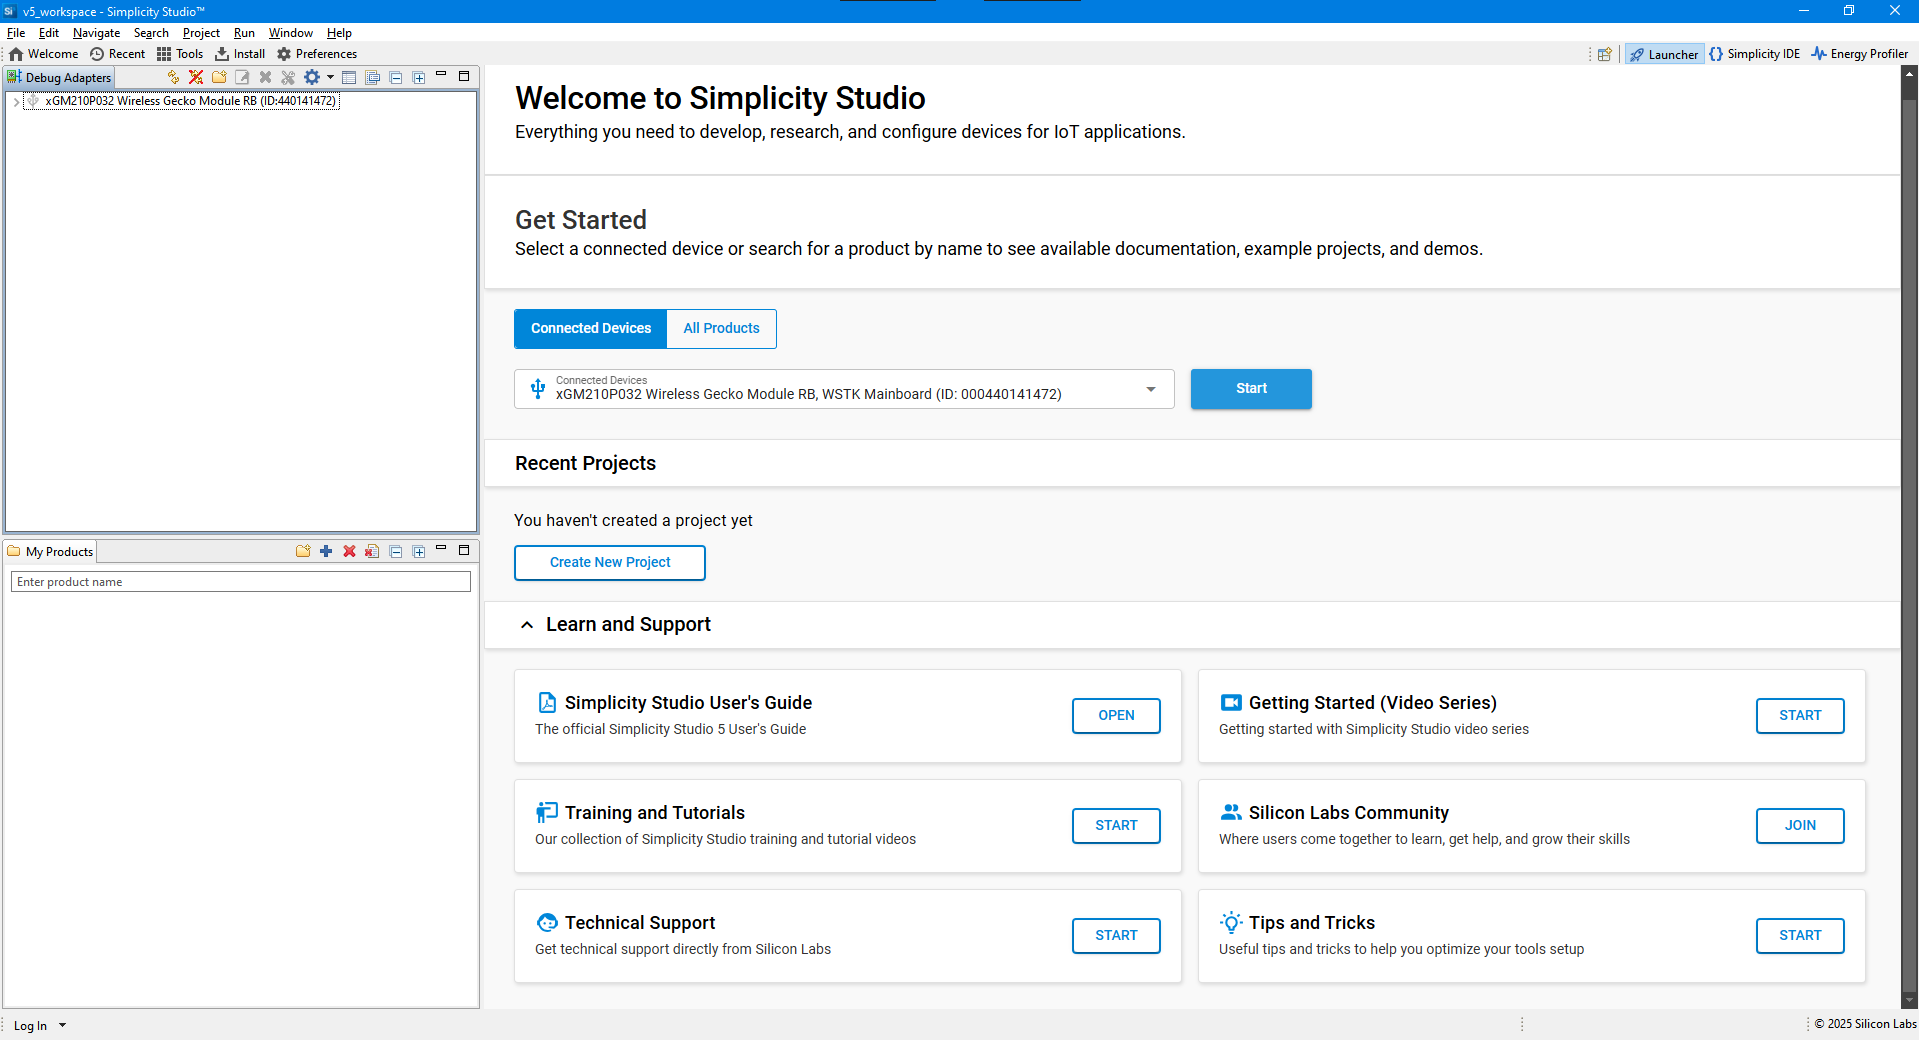Open the Run menu
1919x1040 pixels.
tap(244, 33)
